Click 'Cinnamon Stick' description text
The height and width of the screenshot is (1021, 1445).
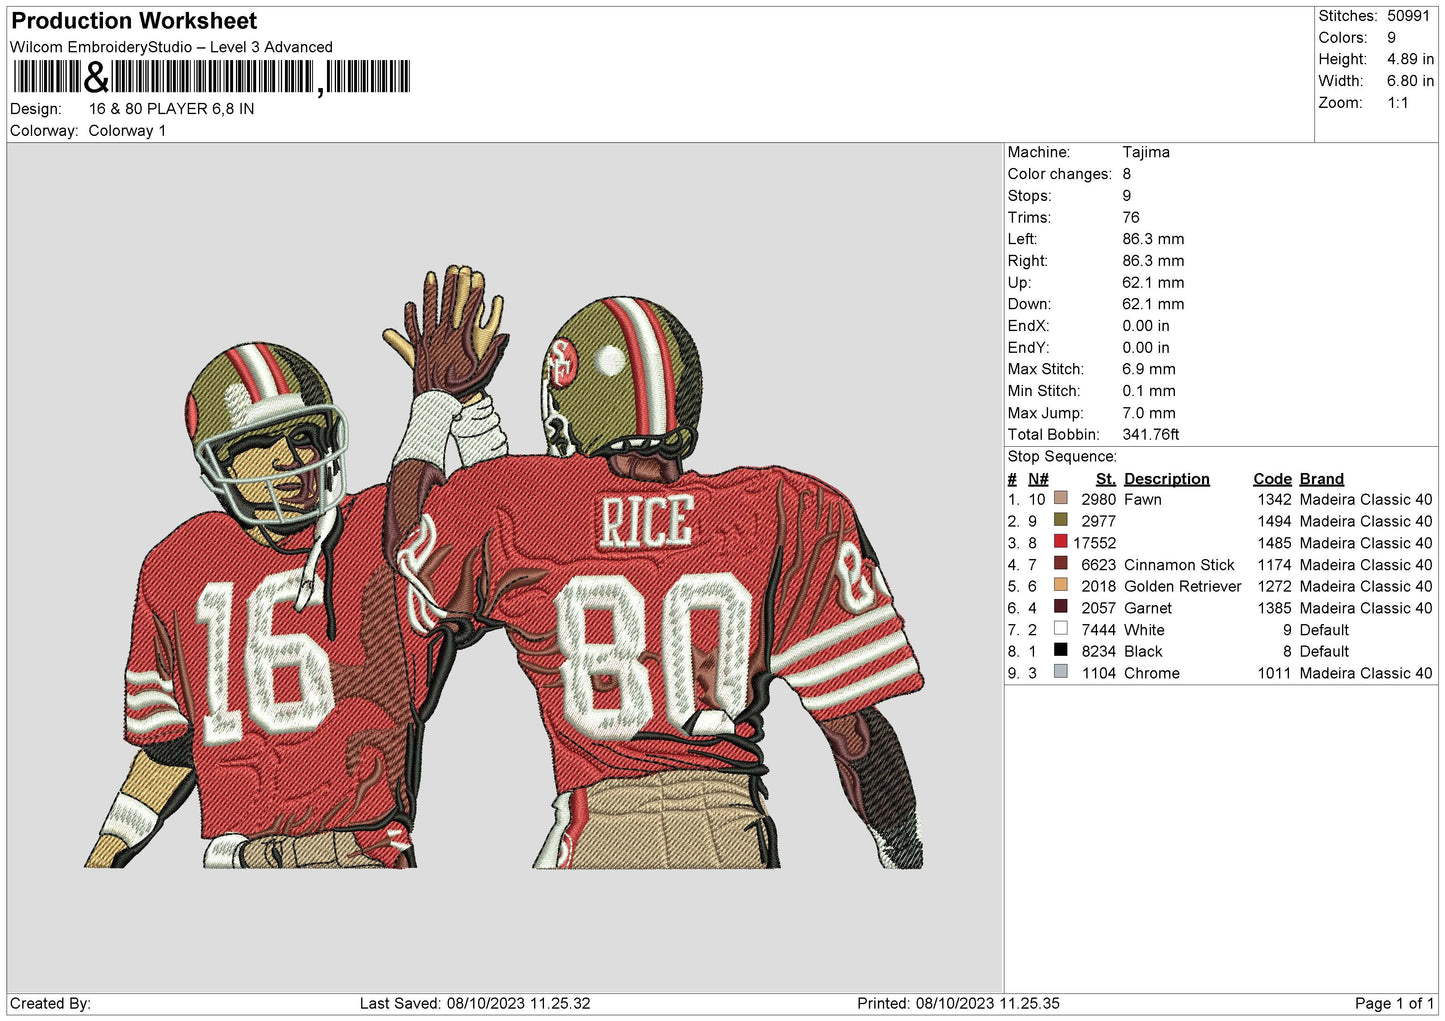click(1180, 565)
